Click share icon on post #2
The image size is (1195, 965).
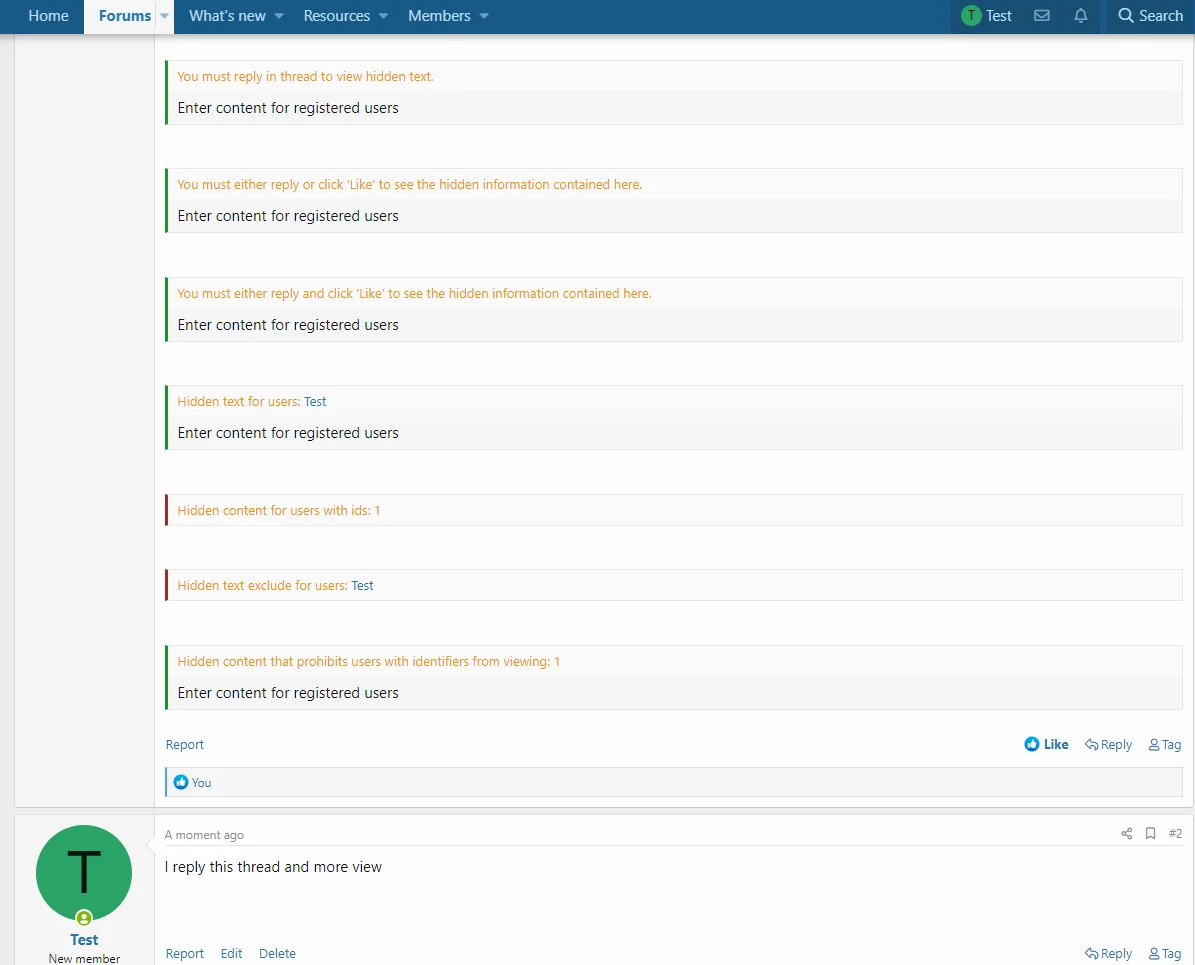[x=1126, y=834]
